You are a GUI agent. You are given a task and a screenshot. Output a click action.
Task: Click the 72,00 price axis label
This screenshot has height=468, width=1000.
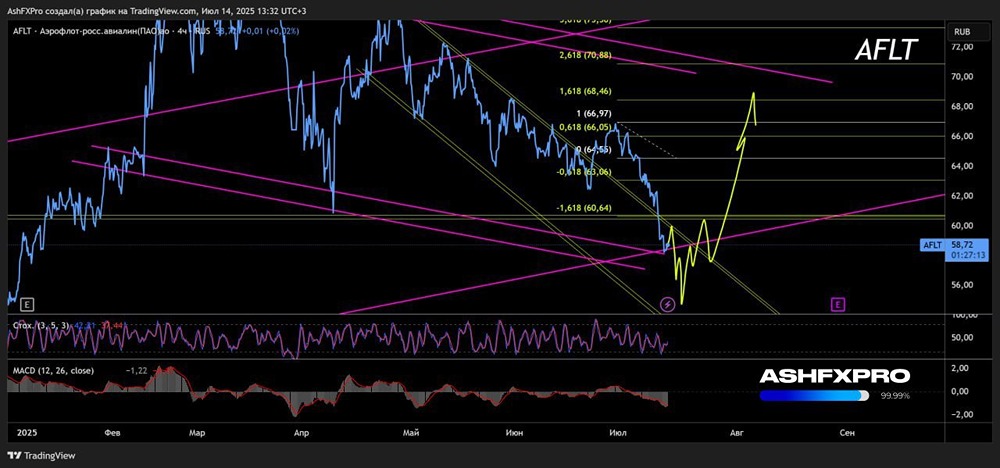pyautogui.click(x=962, y=47)
